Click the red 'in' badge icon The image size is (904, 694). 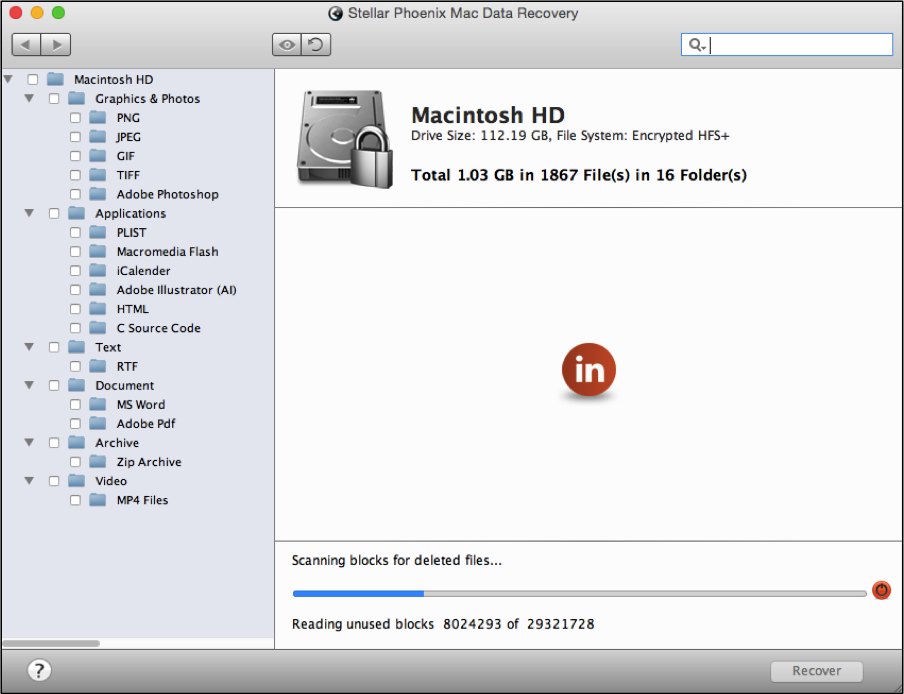(589, 370)
